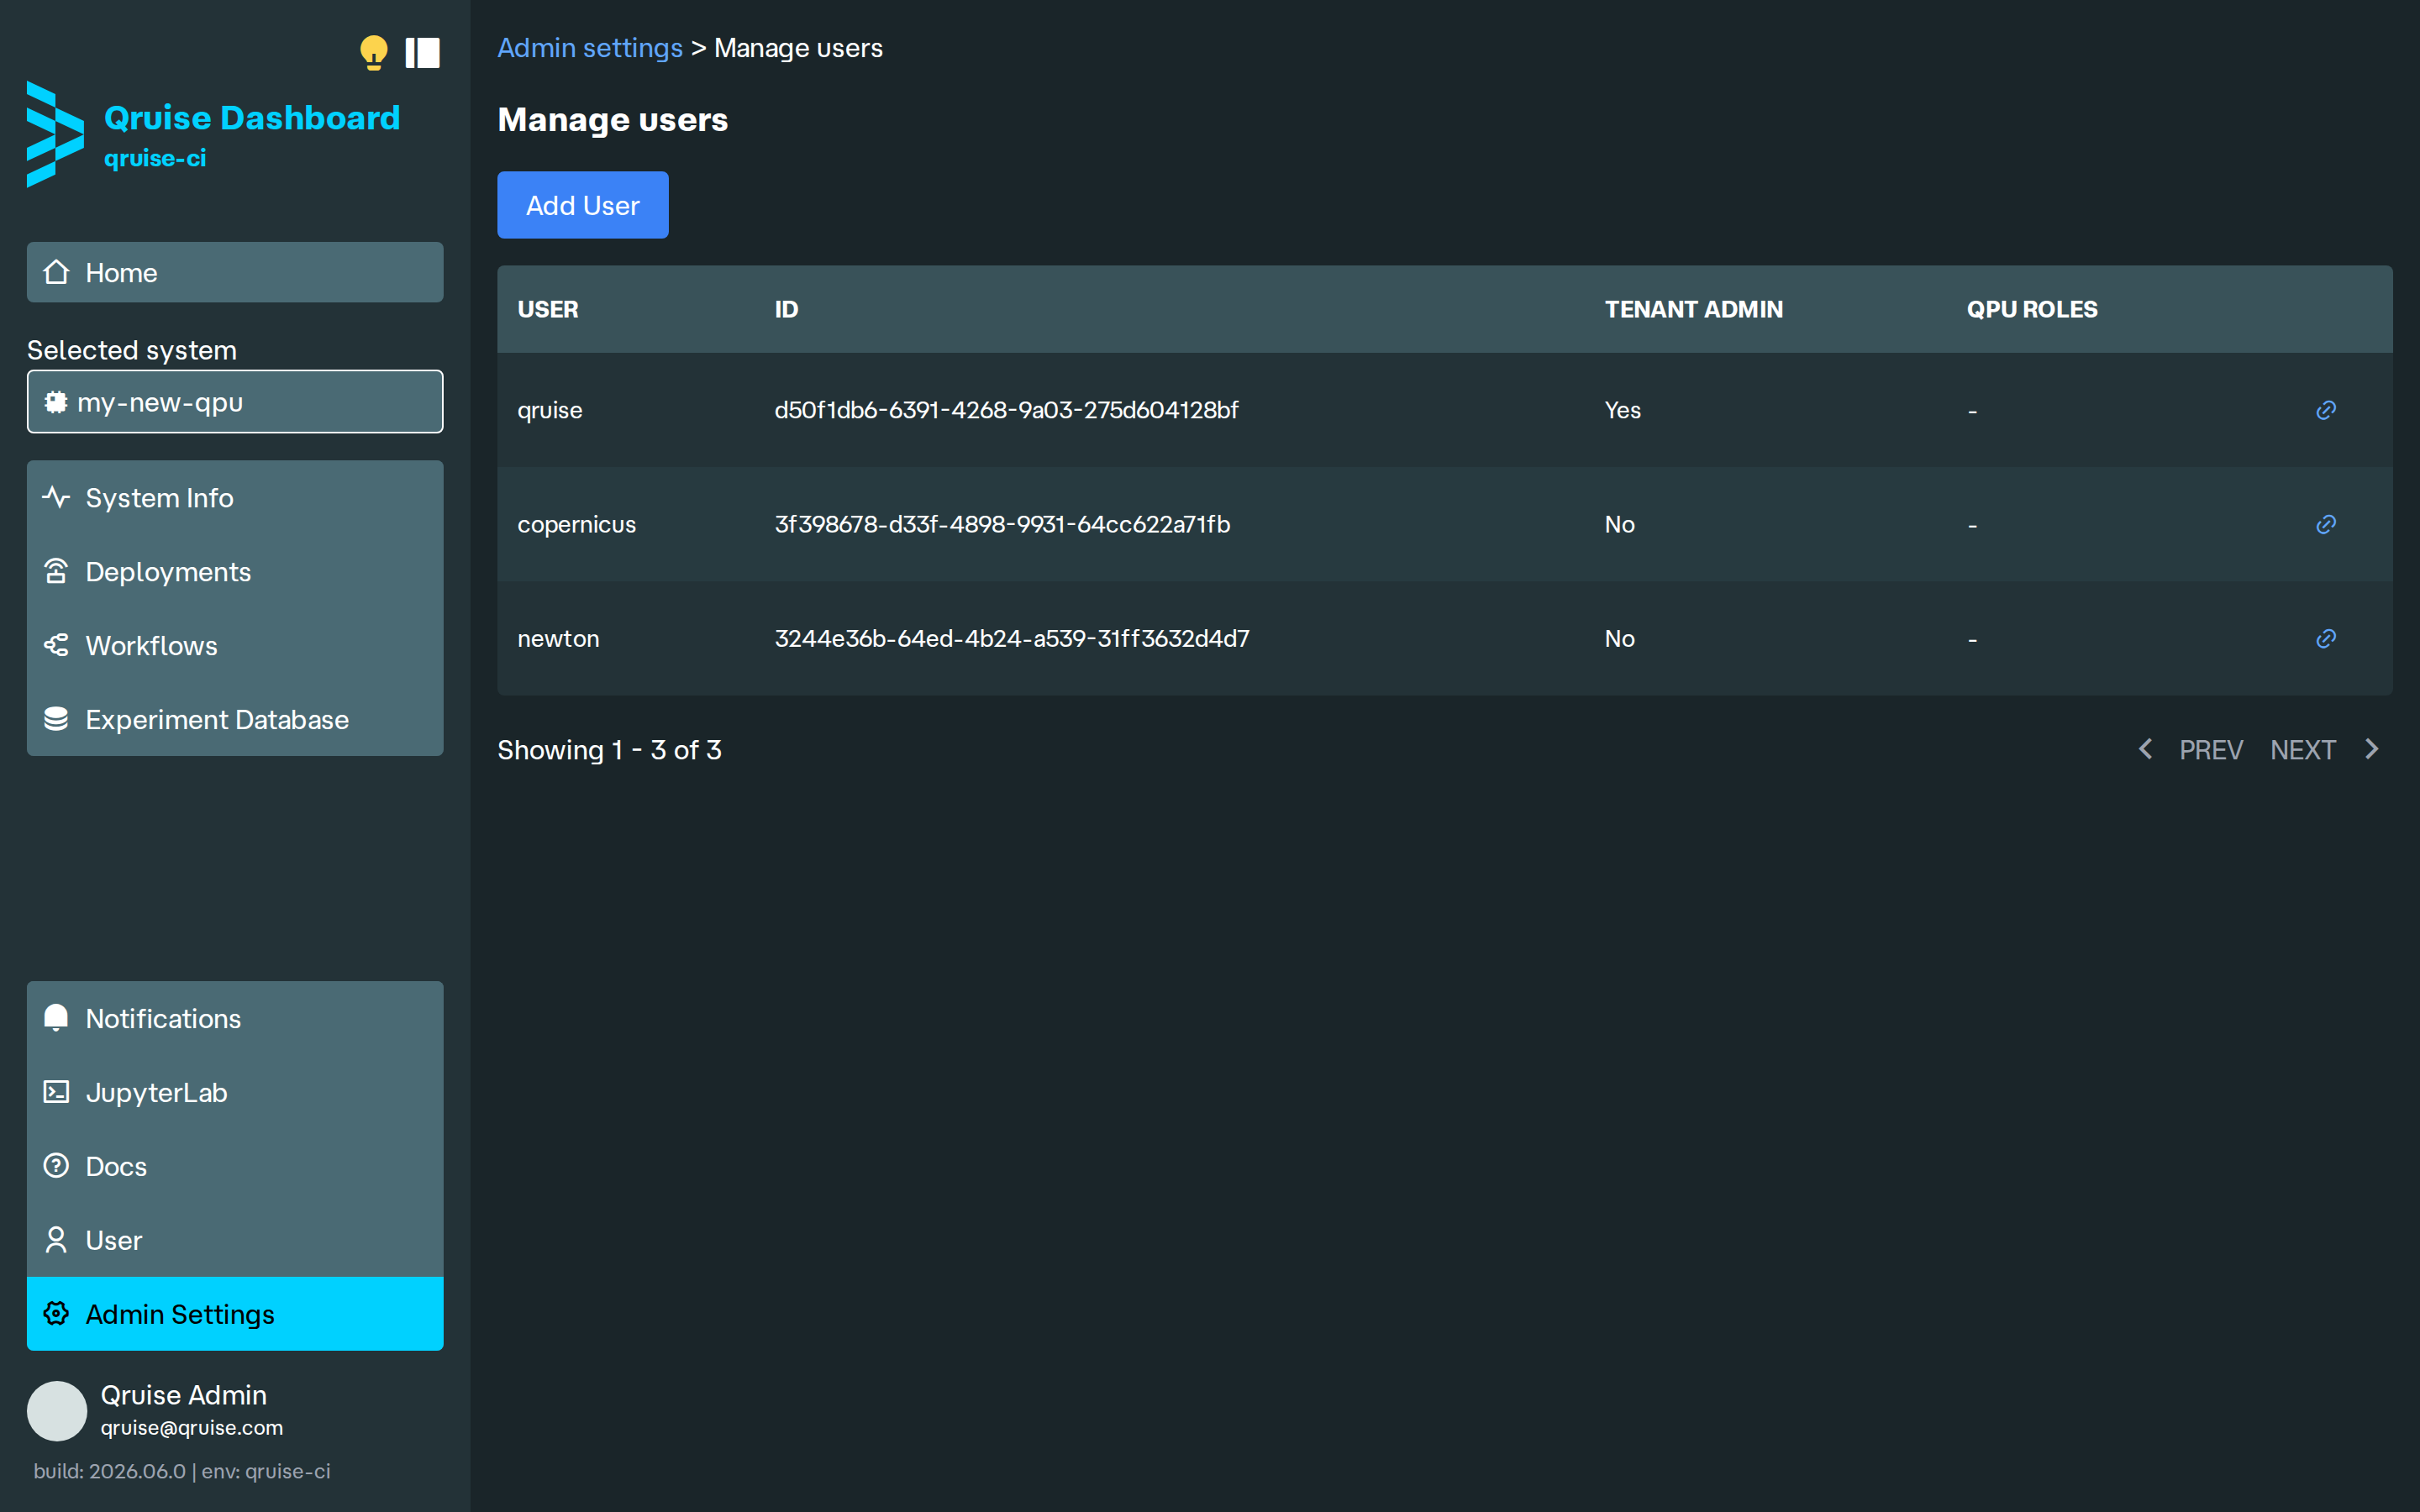Click the Qruise logo icon
This screenshot has width=2420, height=1512.
(55, 134)
